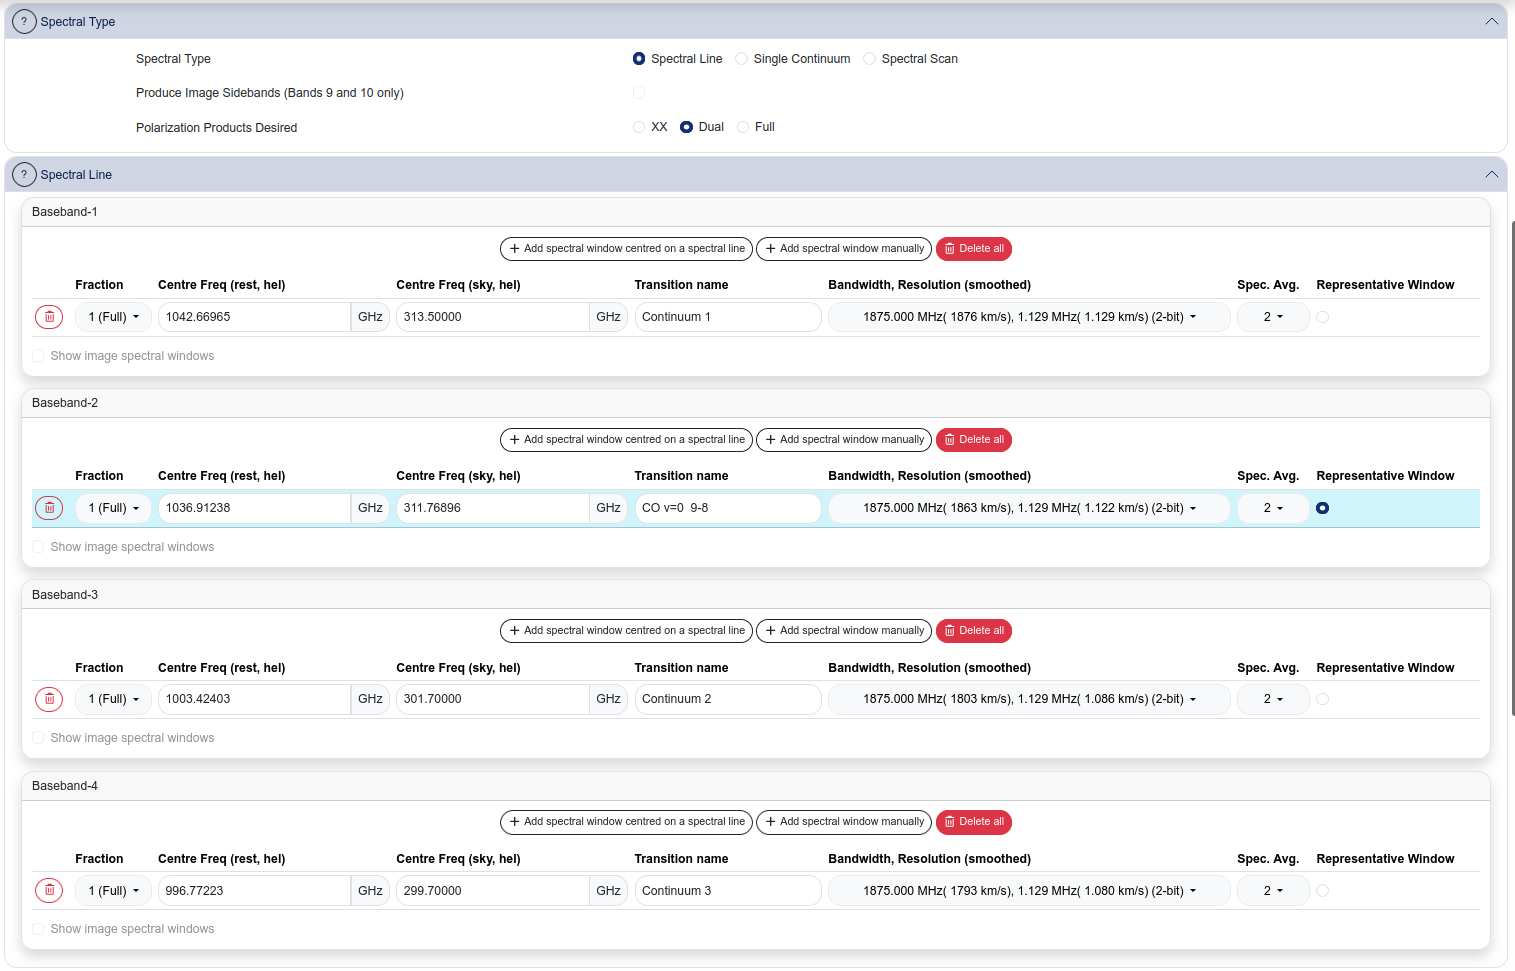Delete the Continuum 2 spectral window row
Screen dimensions: 1515x971
[49, 699]
